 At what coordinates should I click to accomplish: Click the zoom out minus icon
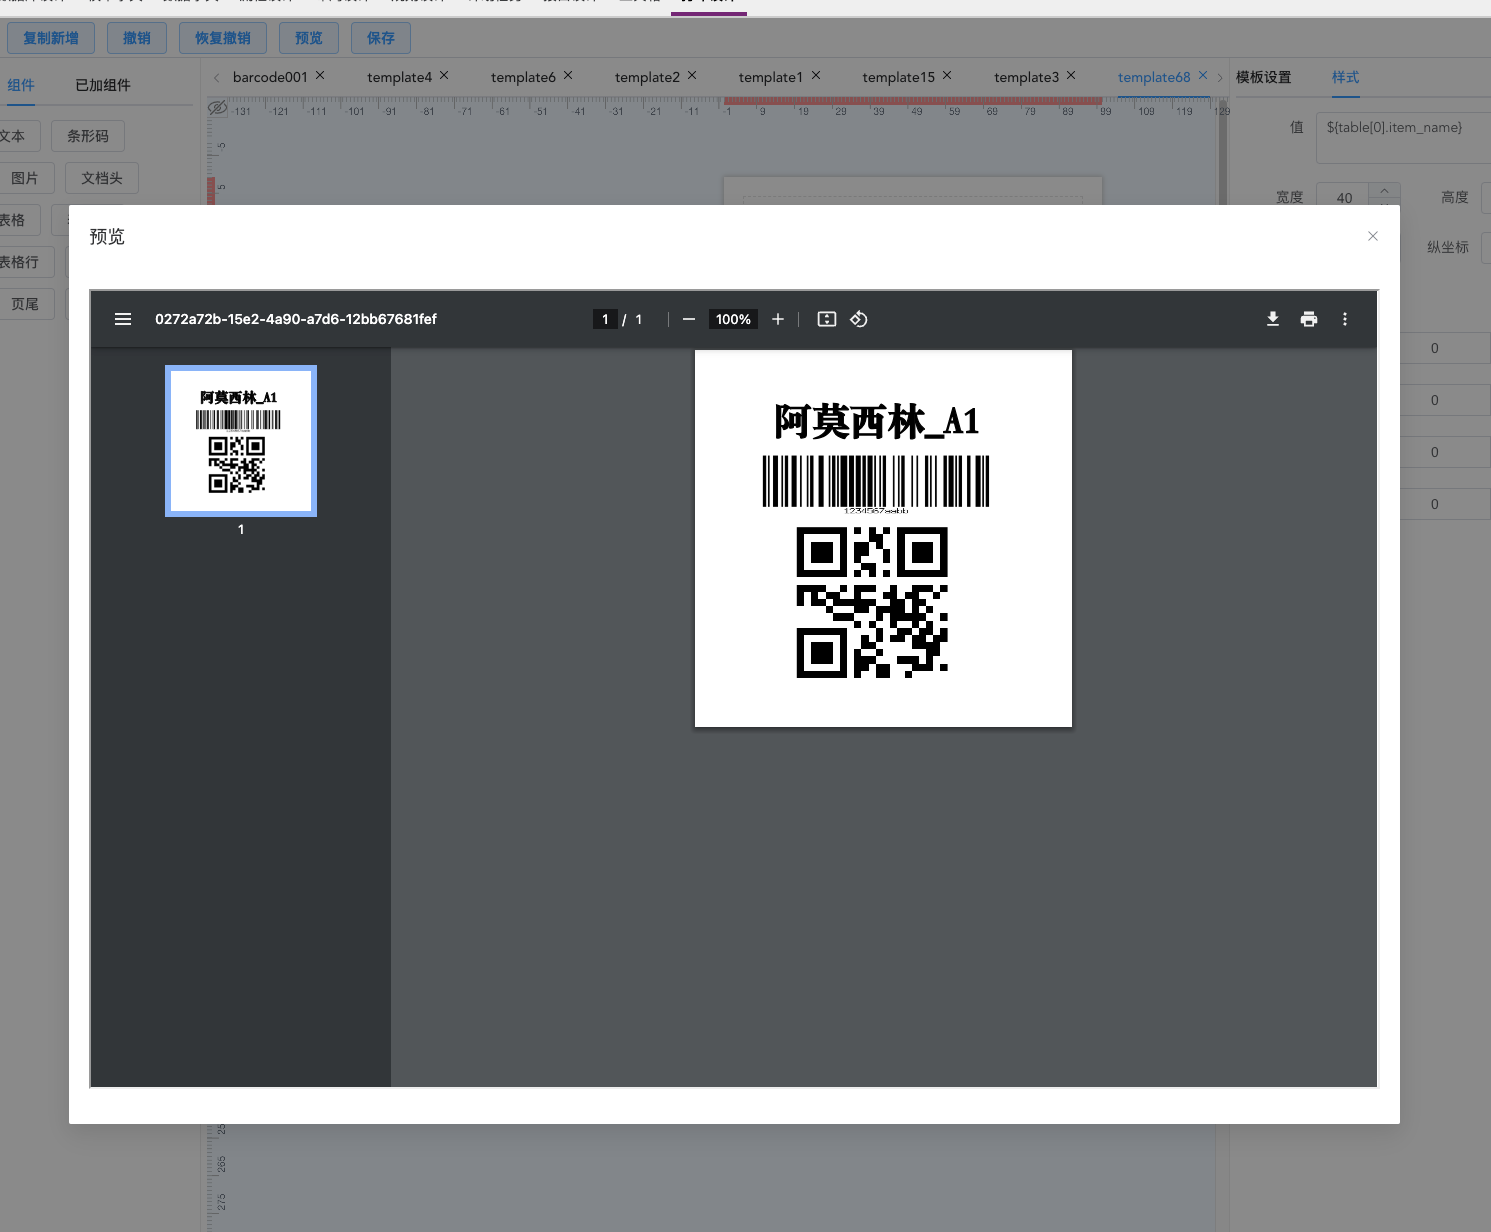[x=689, y=319]
